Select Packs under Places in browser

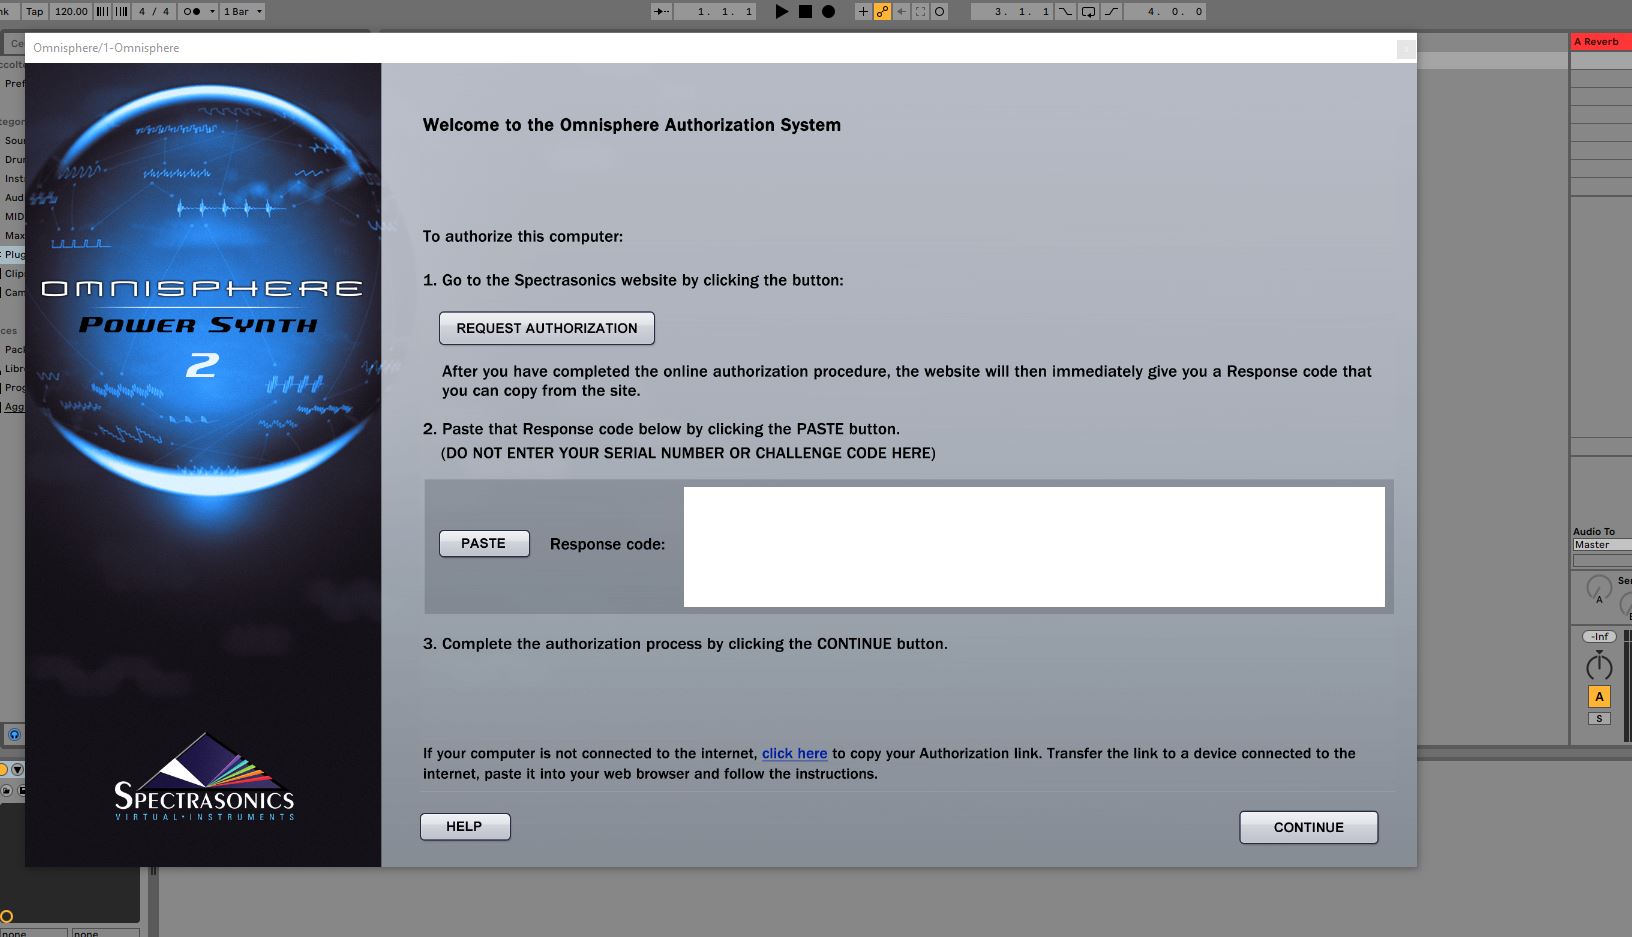pyautogui.click(x=14, y=349)
